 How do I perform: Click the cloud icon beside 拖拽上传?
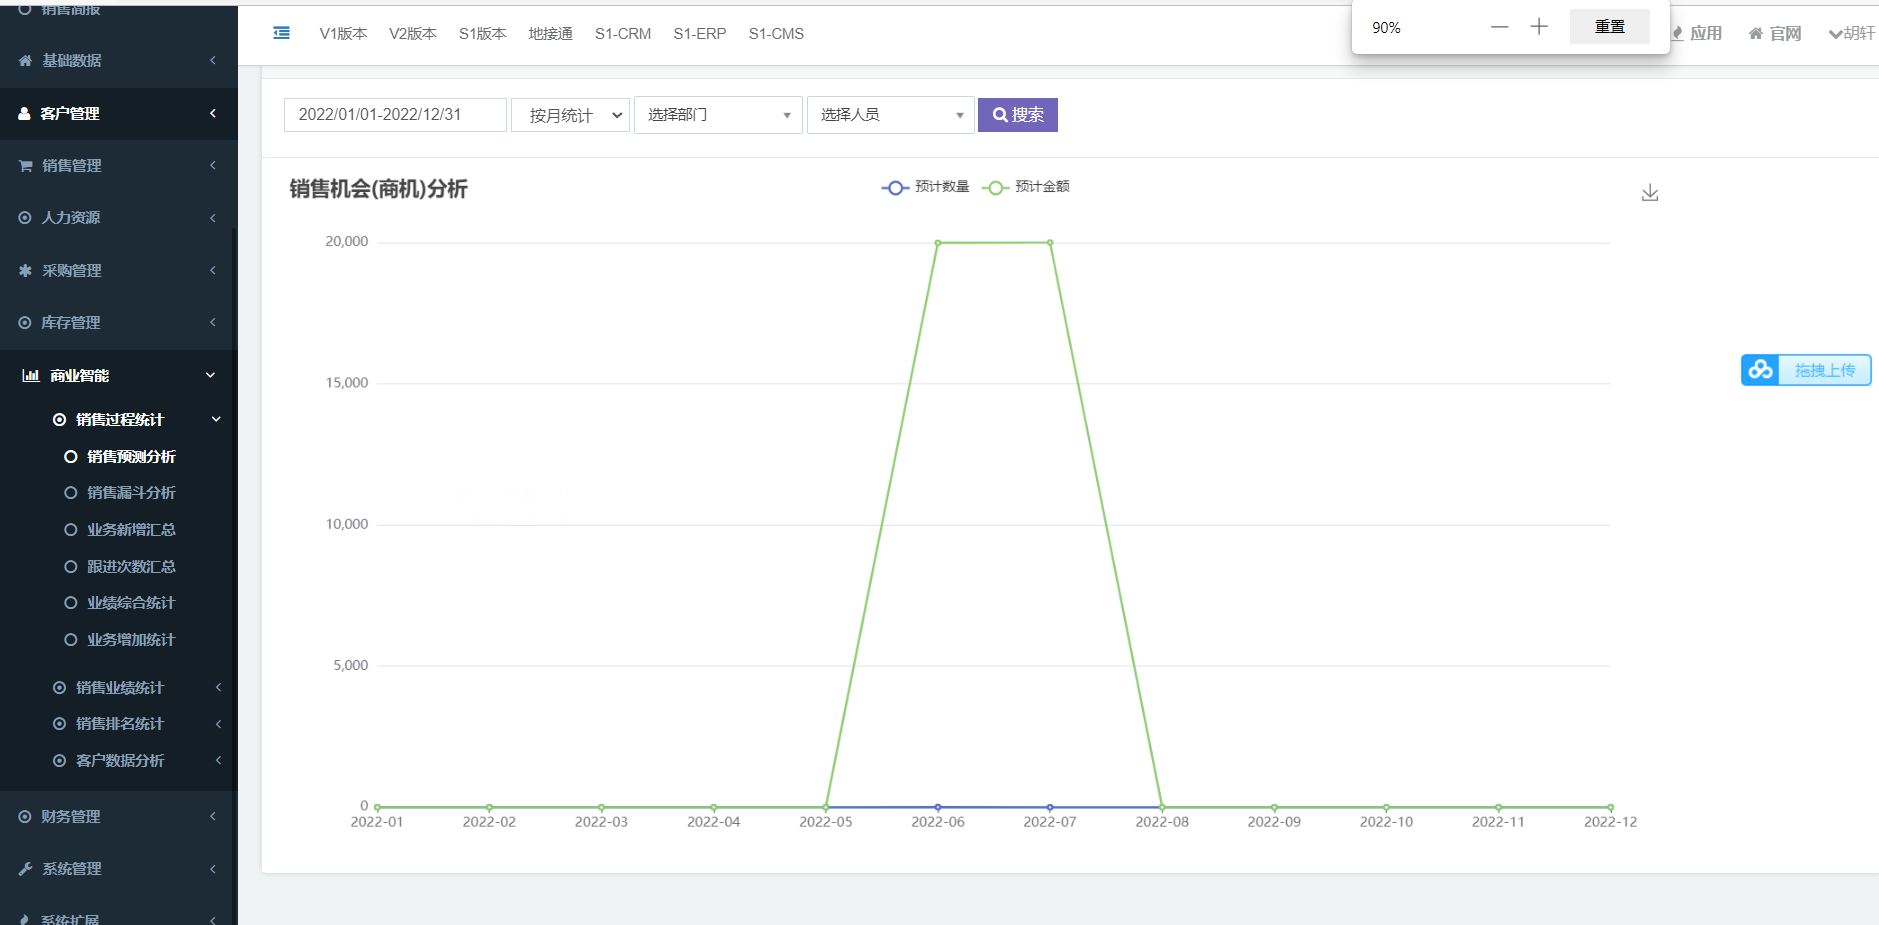(1761, 369)
